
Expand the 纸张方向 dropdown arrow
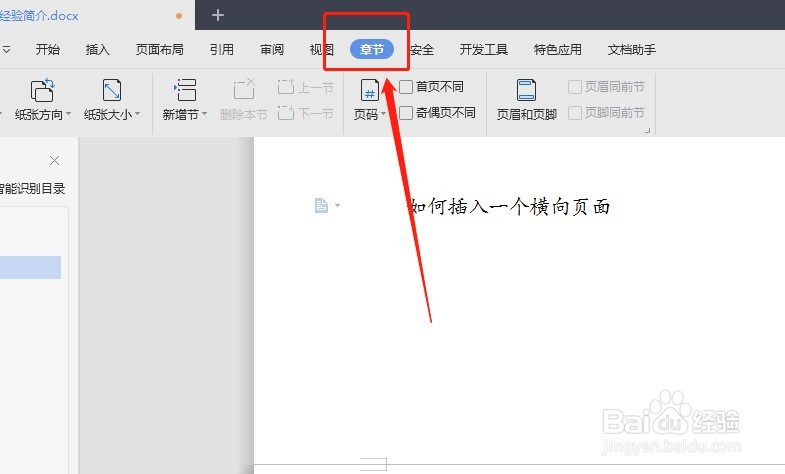click(69, 114)
